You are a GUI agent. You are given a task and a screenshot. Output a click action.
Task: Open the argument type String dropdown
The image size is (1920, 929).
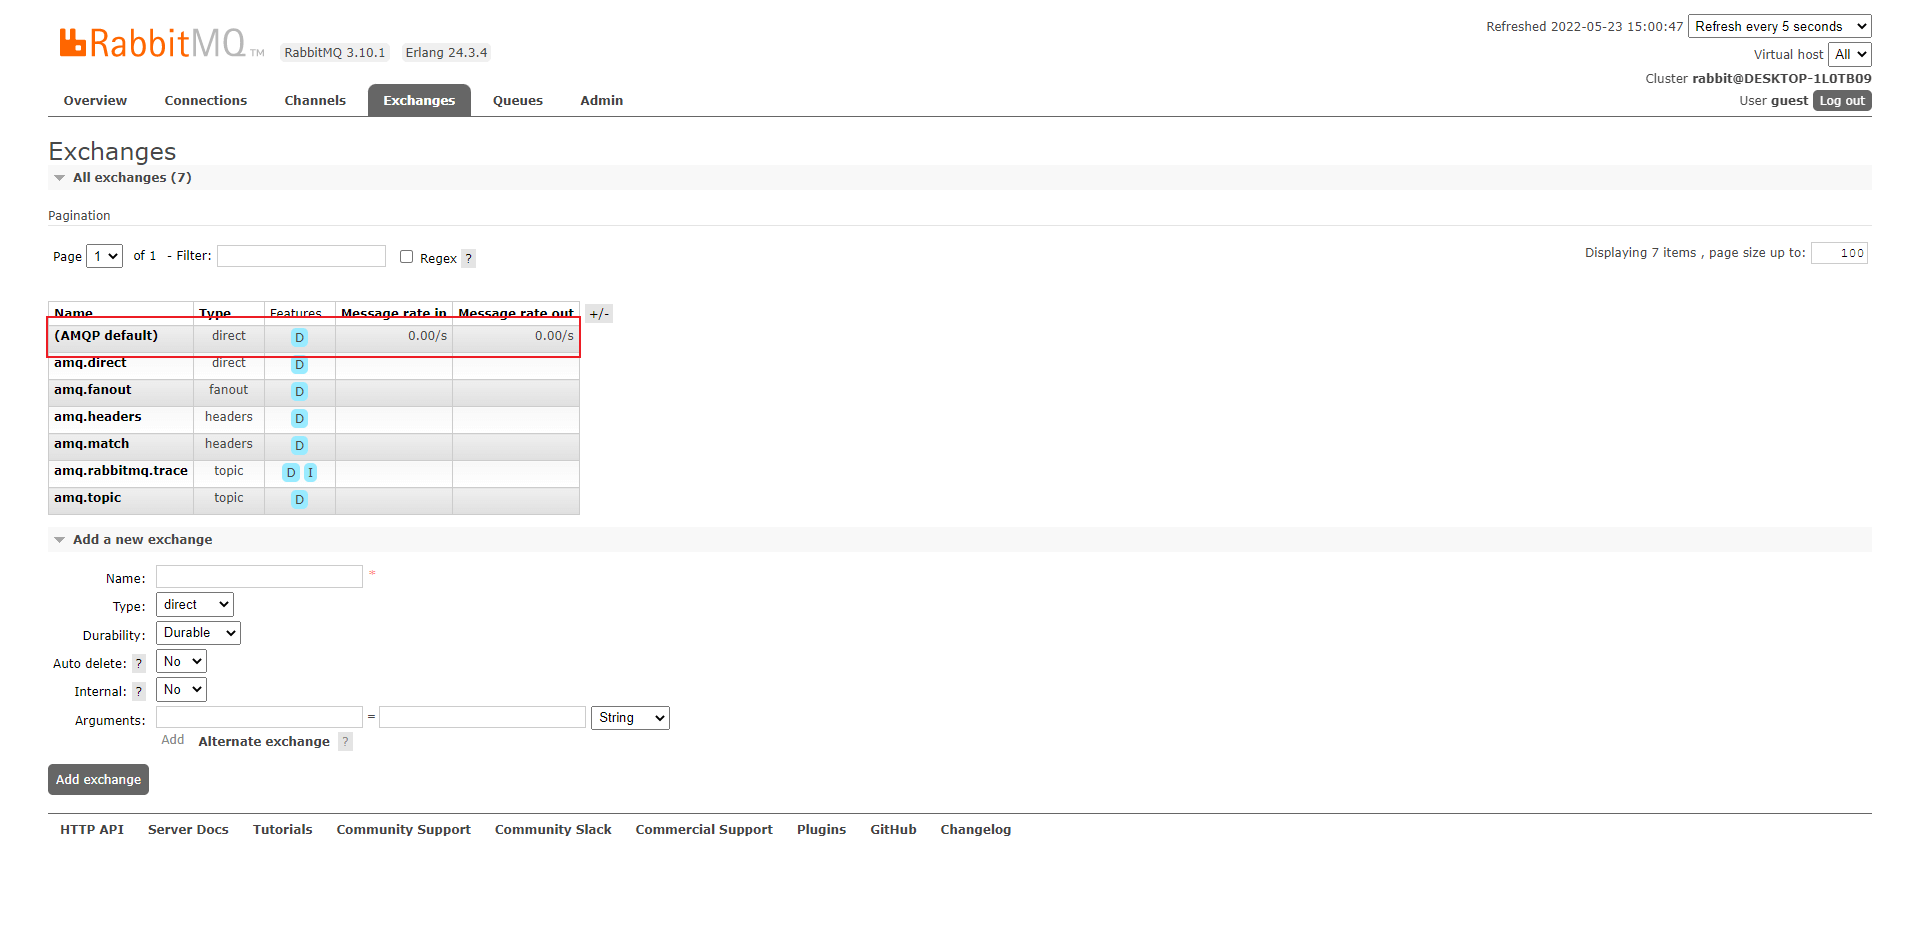point(630,717)
